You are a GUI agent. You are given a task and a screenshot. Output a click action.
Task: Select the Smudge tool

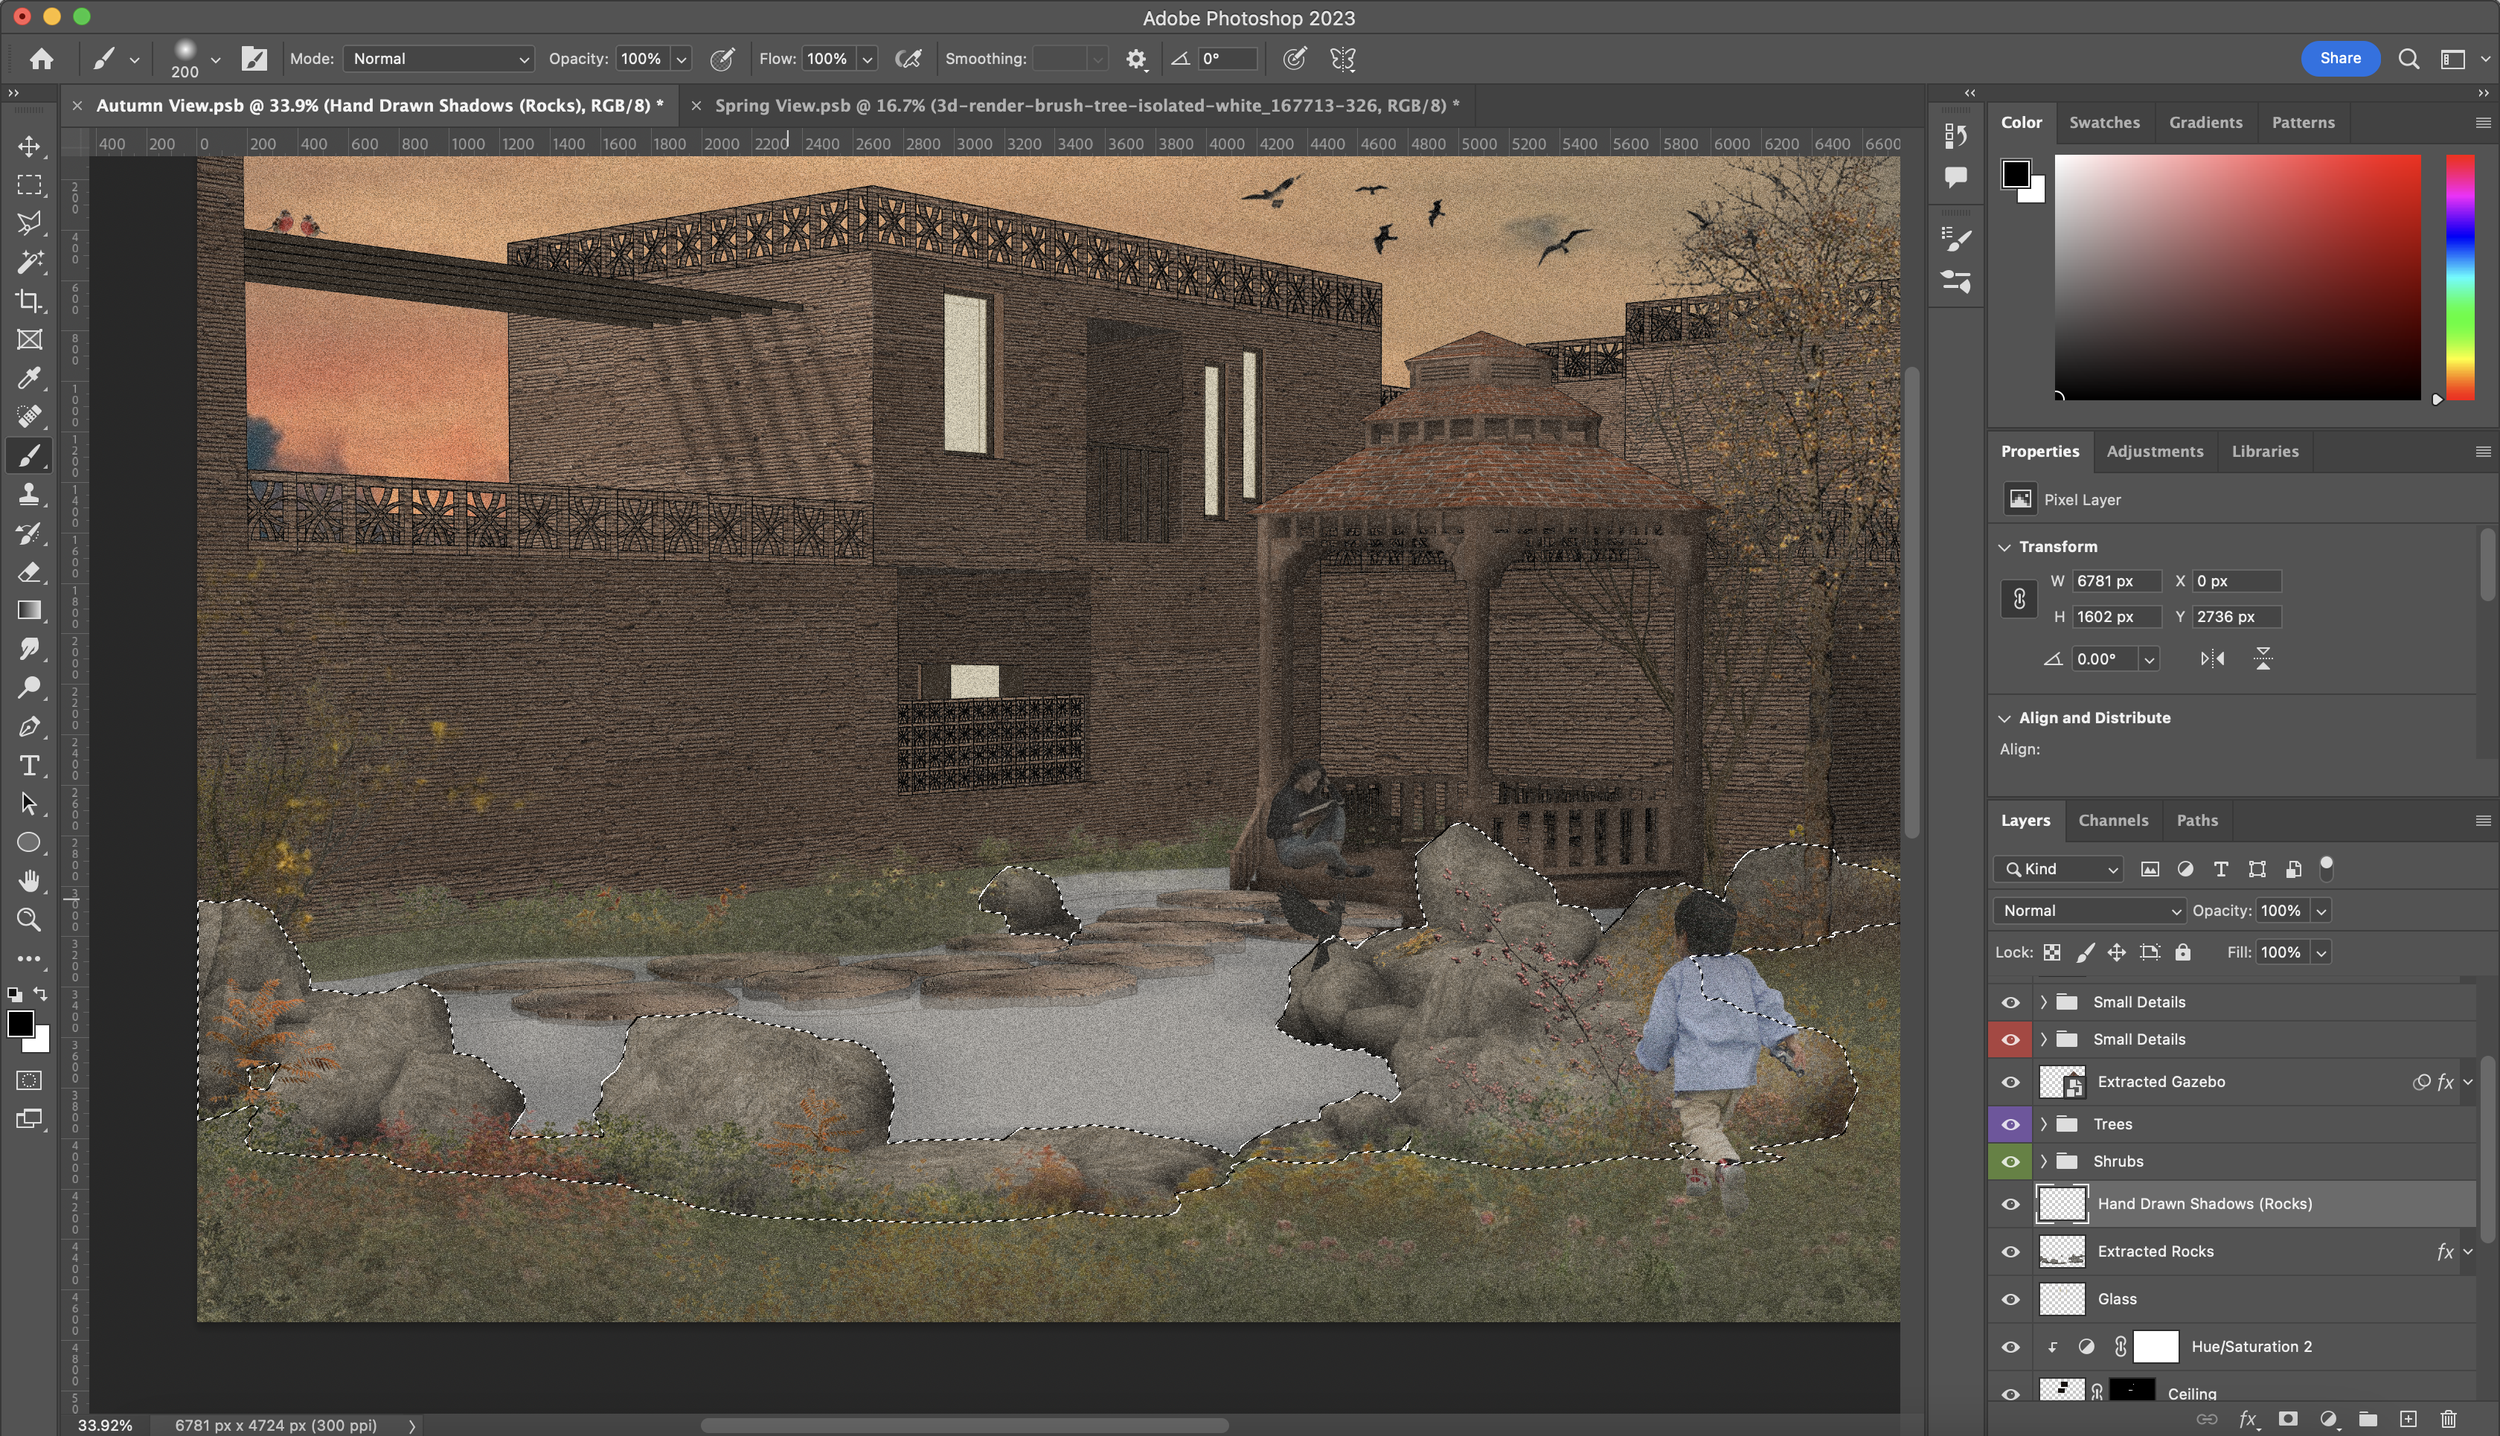(29, 649)
